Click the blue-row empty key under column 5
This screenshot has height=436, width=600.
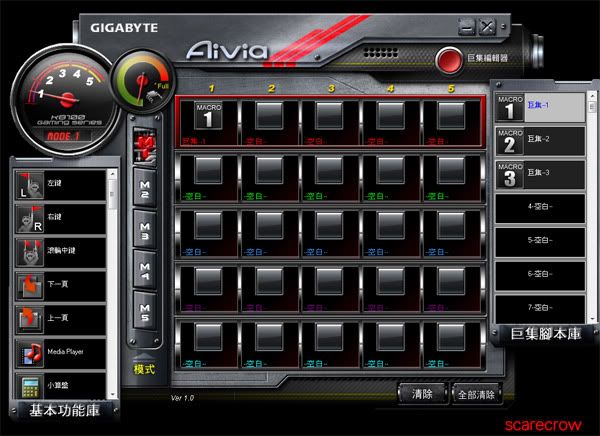point(452,226)
